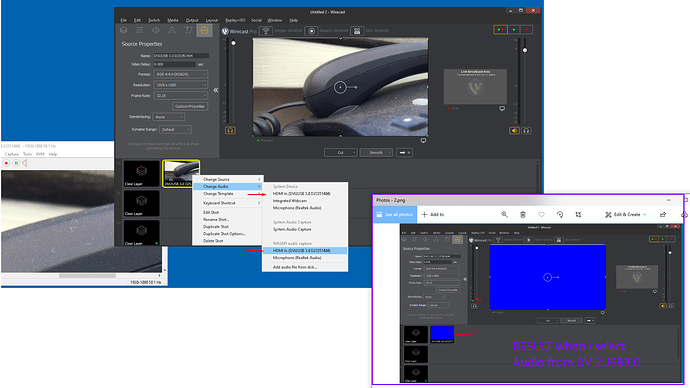
Task: Open the Switch menu in Wirecast
Action: point(154,20)
